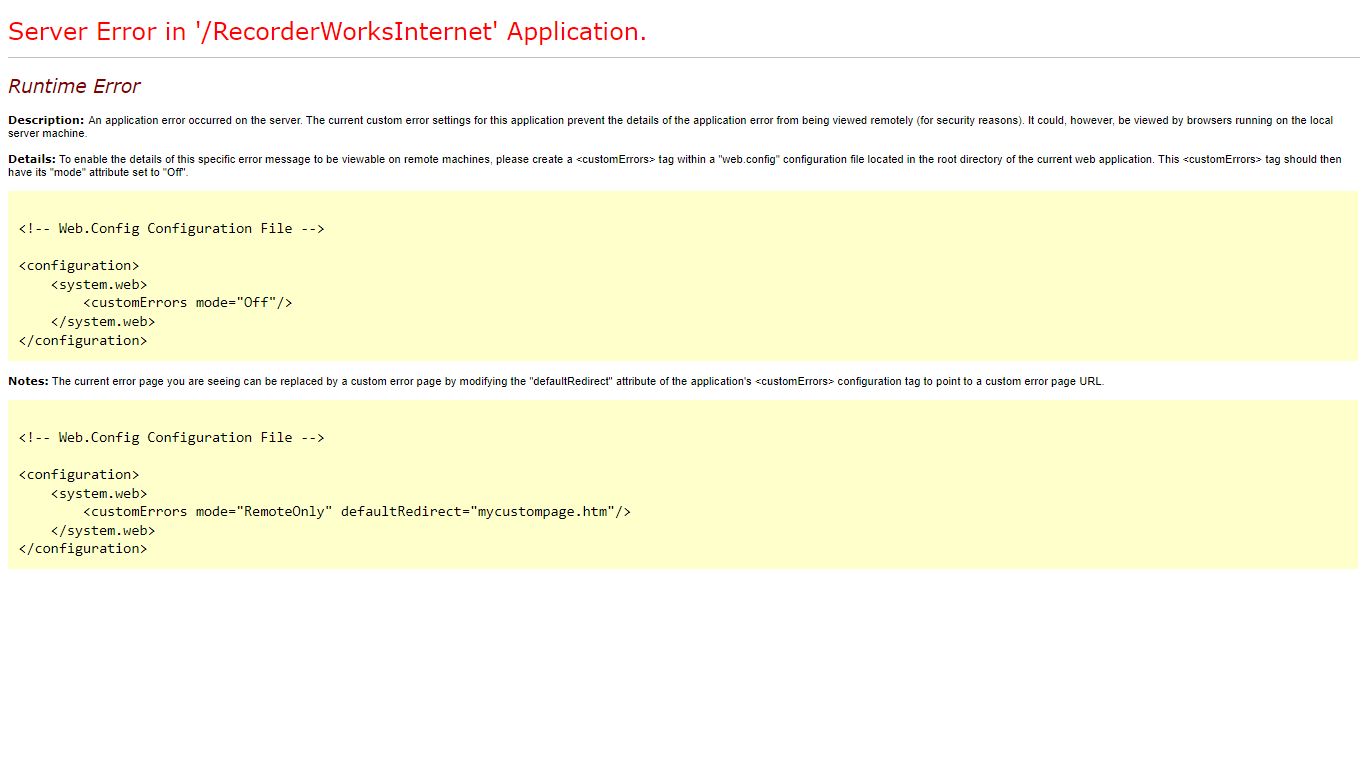Click the "server machine." text ending the description
The height and width of the screenshot is (768, 1366).
[48, 133]
